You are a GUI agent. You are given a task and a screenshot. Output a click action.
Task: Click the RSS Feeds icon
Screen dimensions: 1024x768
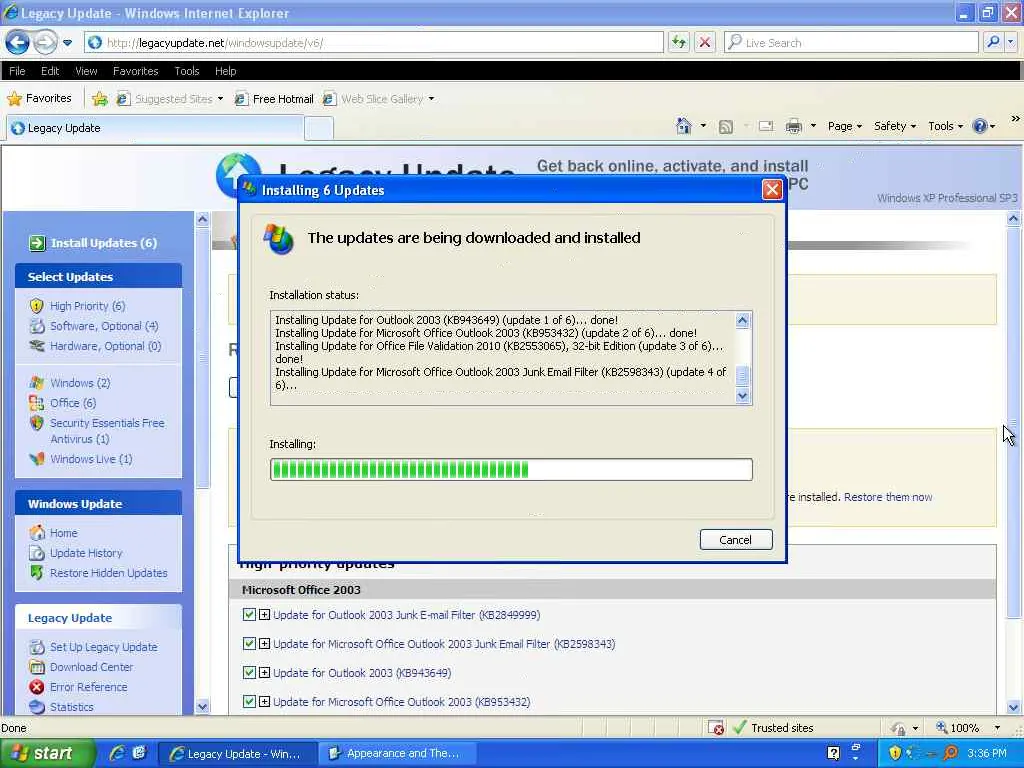(726, 126)
